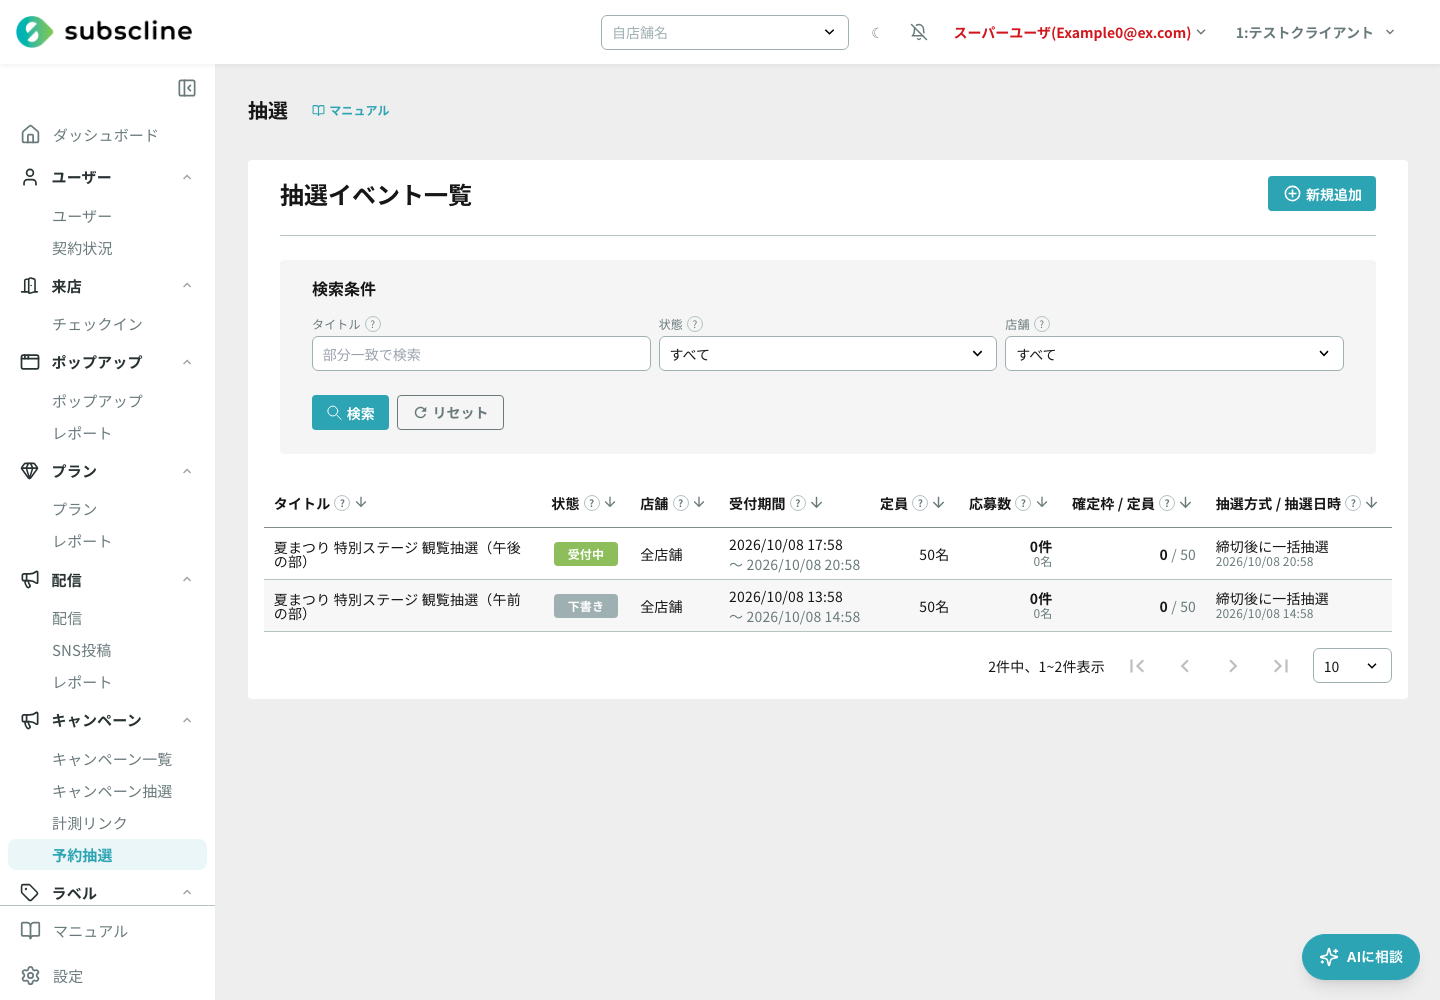The image size is (1440, 1000).
Task: Open the help tooltip next to 状態 search label
Action: (x=695, y=324)
